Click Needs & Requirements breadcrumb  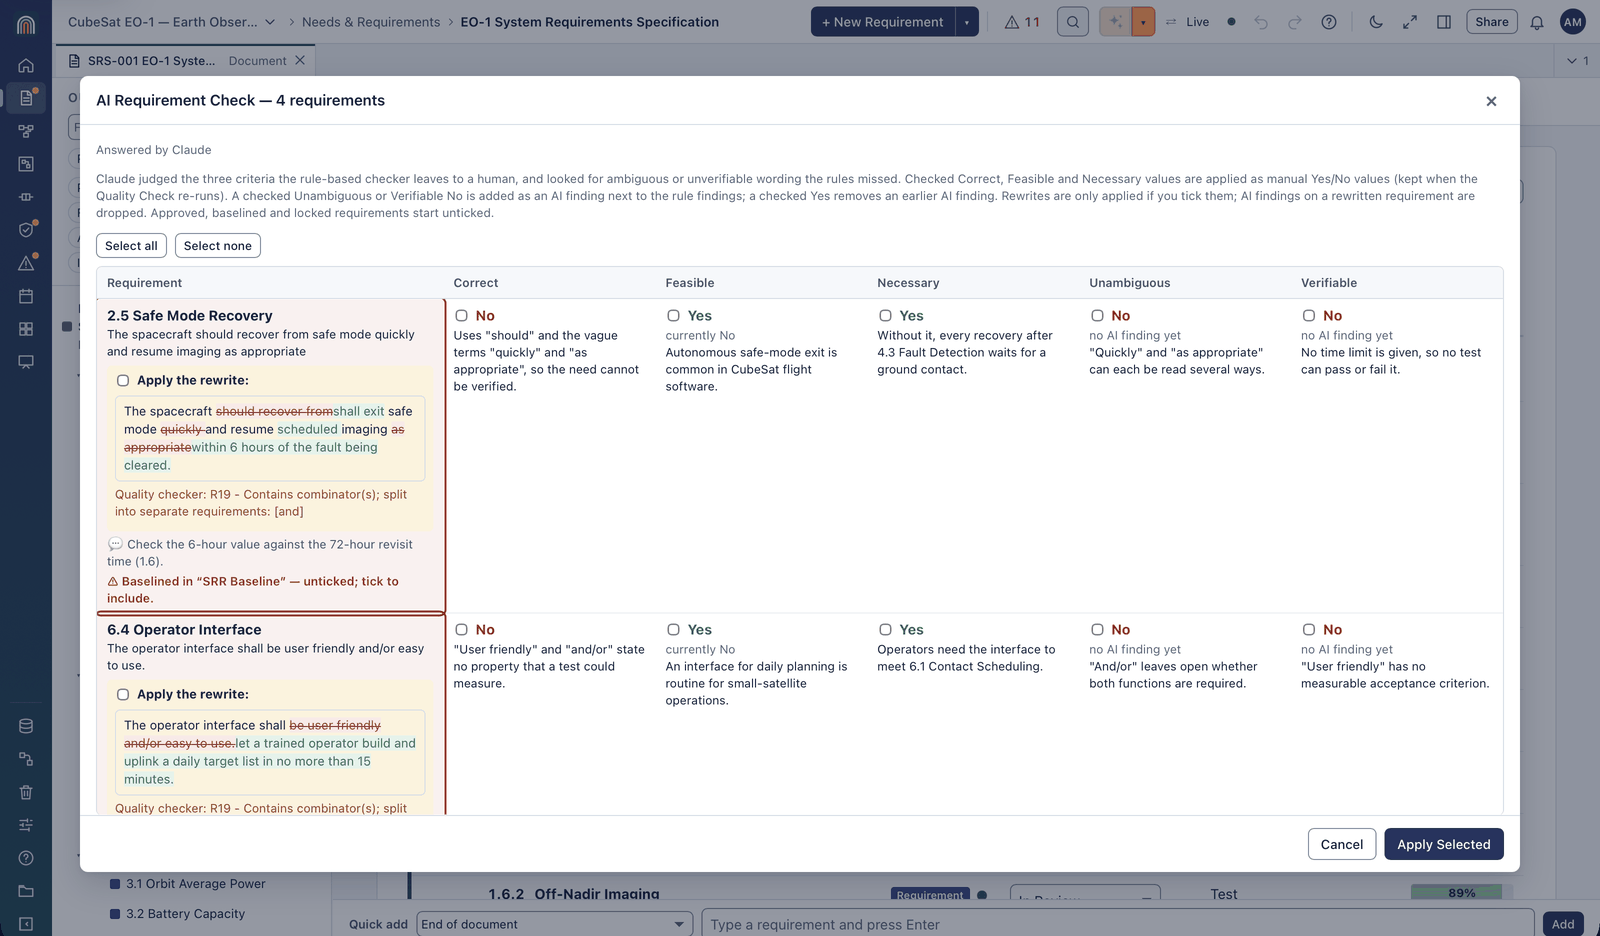click(x=371, y=22)
